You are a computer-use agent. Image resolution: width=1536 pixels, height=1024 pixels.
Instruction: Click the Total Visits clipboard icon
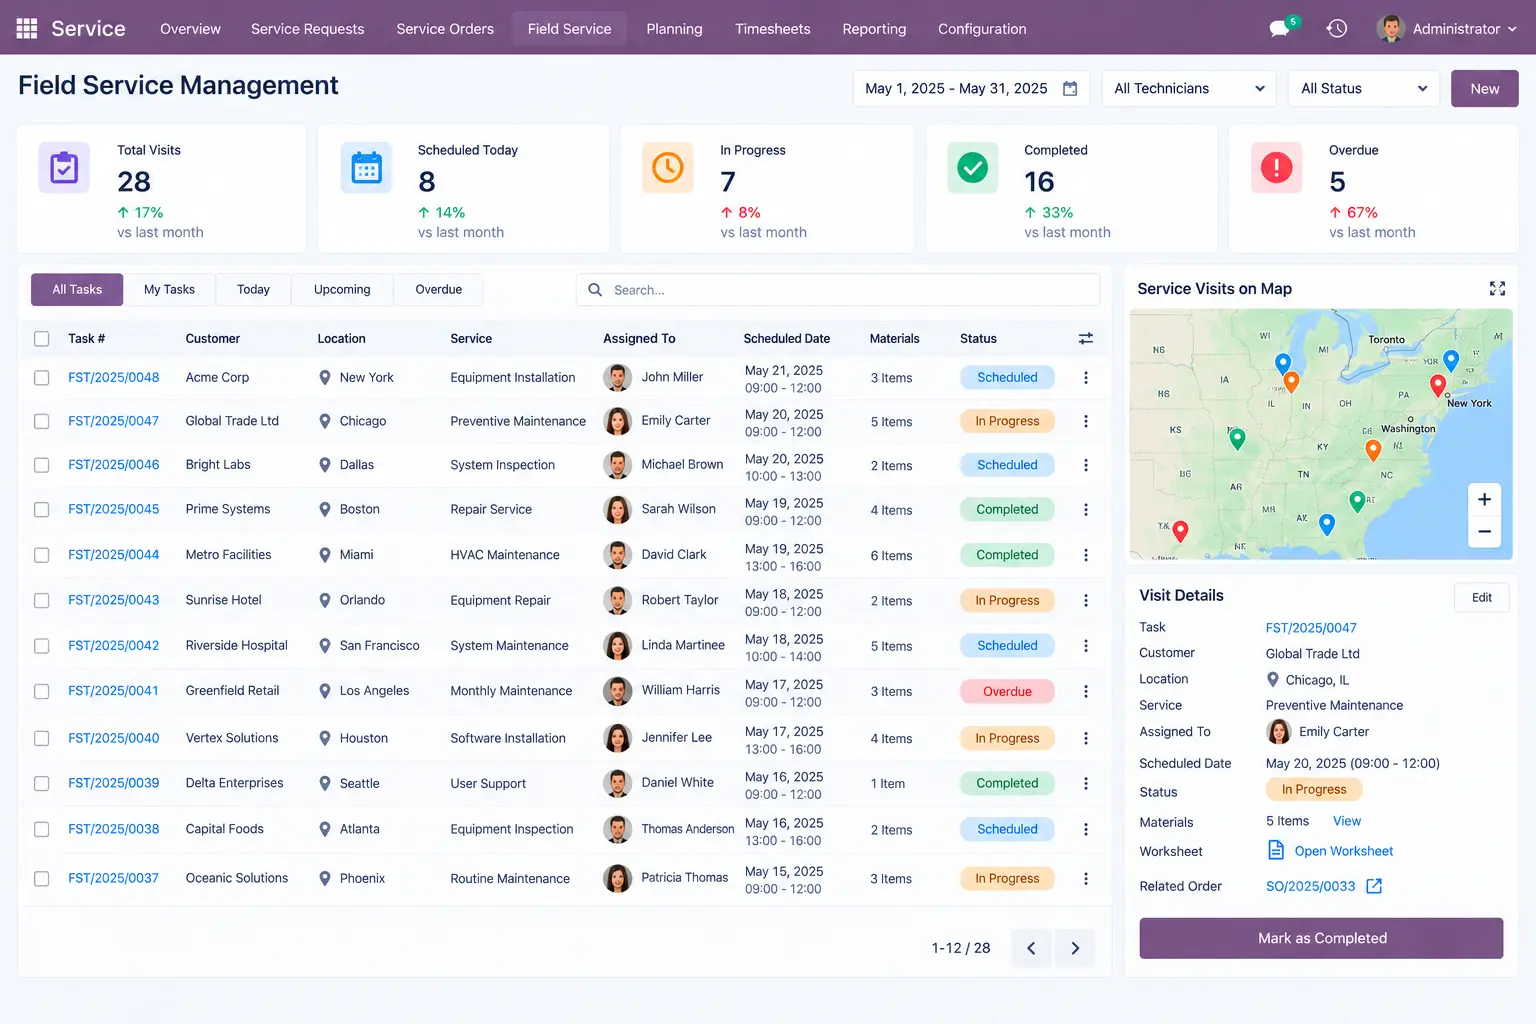pyautogui.click(x=64, y=167)
